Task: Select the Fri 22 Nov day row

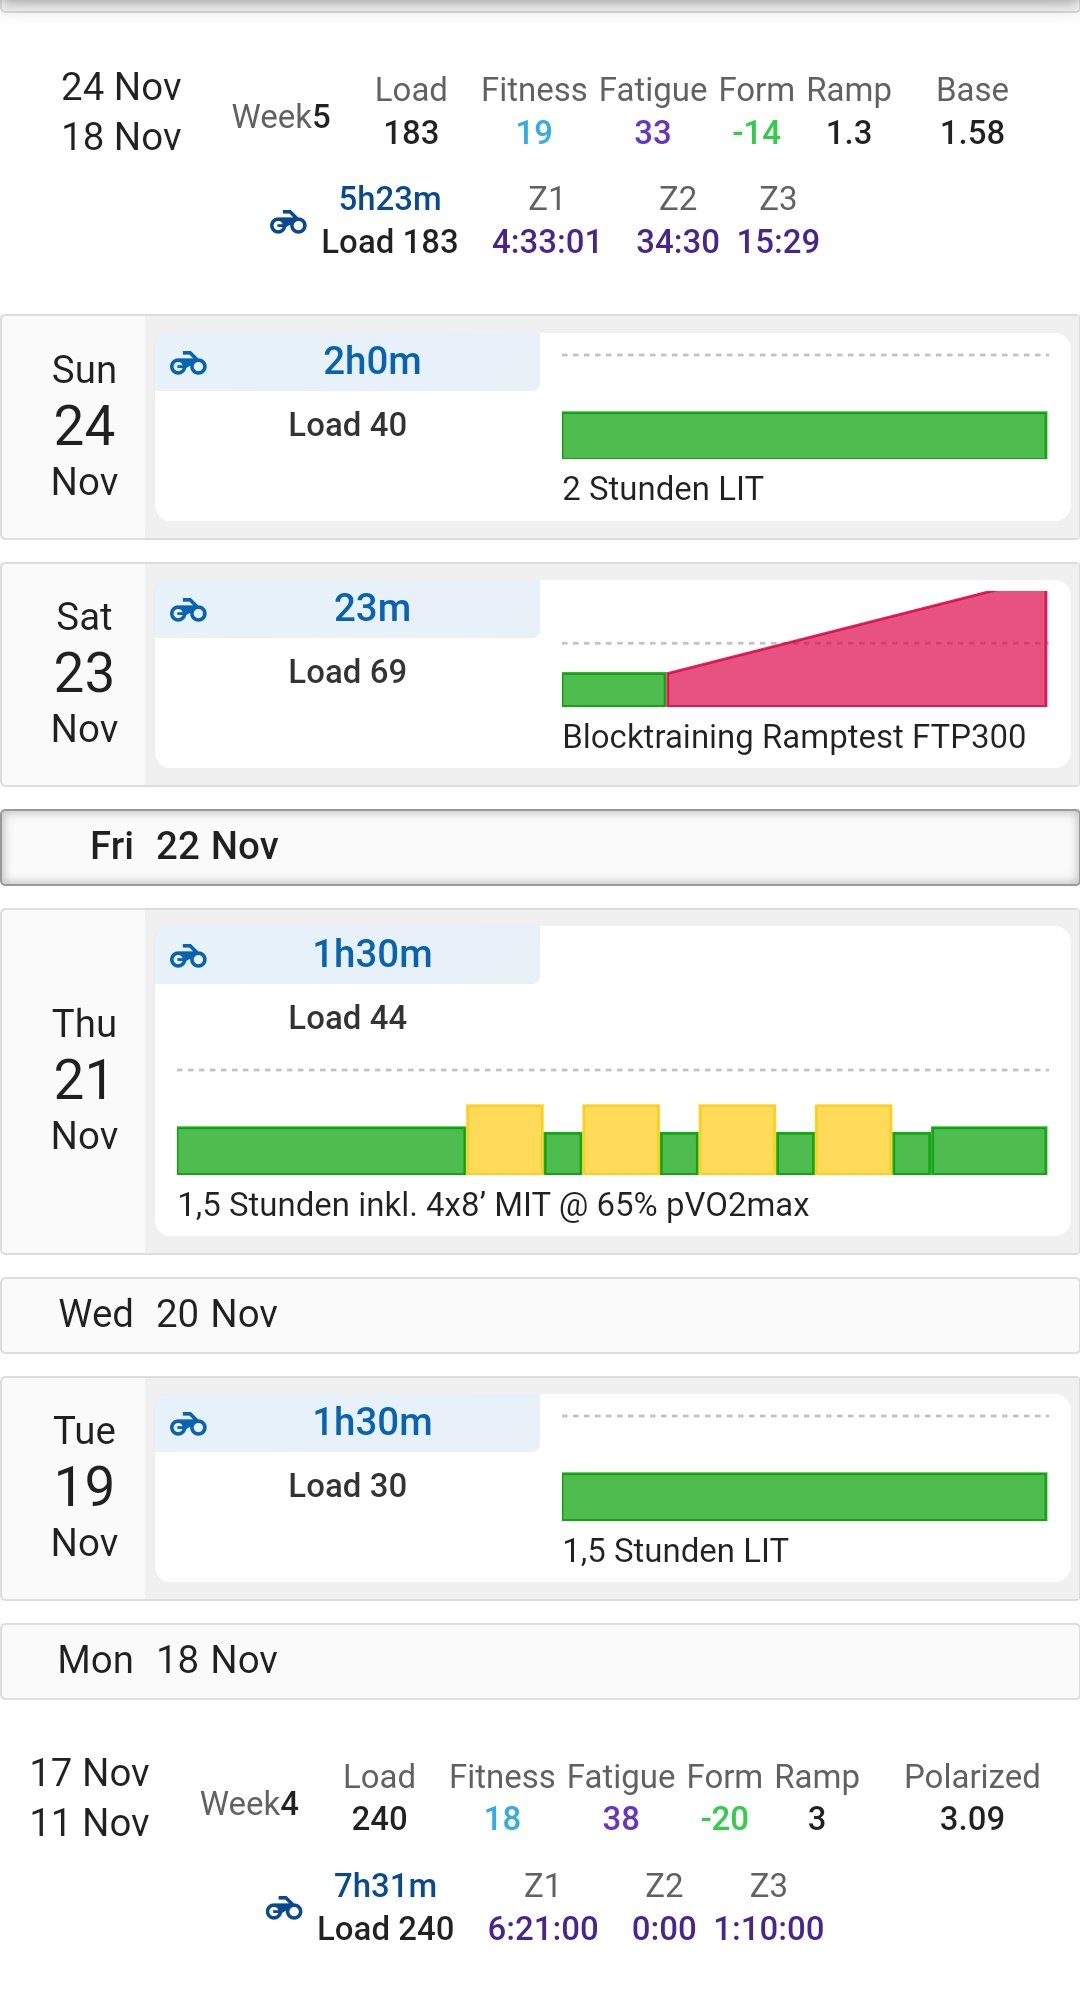Action: [x=540, y=847]
